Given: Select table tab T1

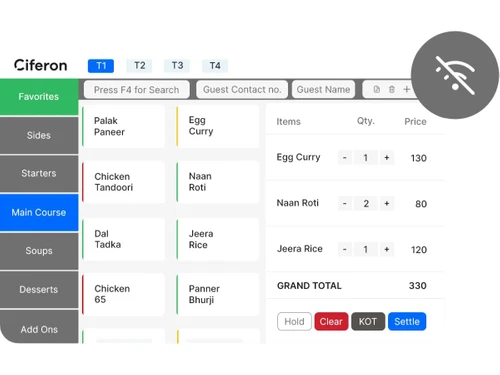Looking at the screenshot, I should (x=101, y=66).
